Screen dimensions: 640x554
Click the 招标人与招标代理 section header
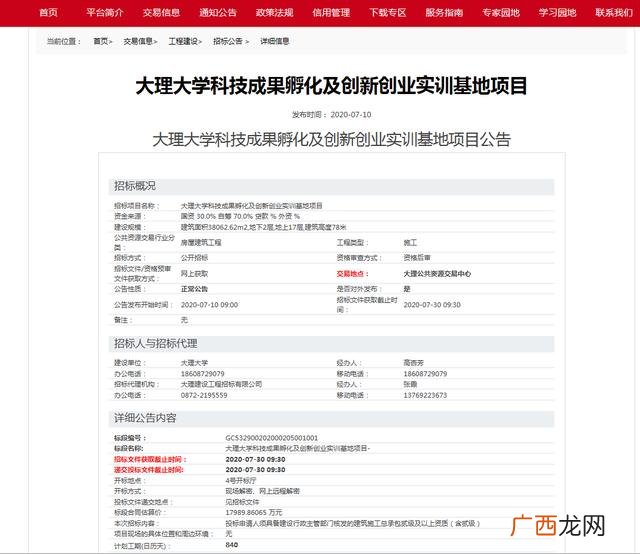331,344
